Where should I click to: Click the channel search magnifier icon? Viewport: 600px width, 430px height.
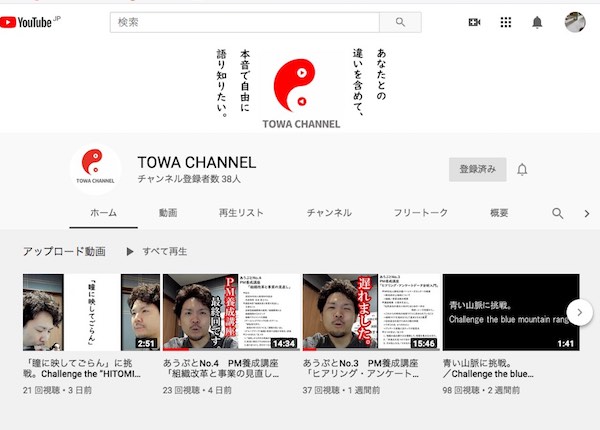(558, 213)
